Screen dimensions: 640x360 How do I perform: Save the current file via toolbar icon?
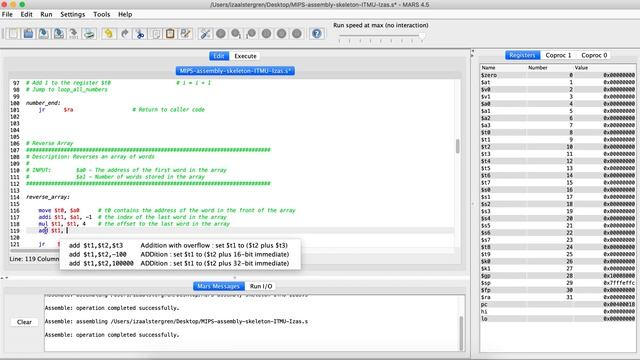(x=43, y=33)
